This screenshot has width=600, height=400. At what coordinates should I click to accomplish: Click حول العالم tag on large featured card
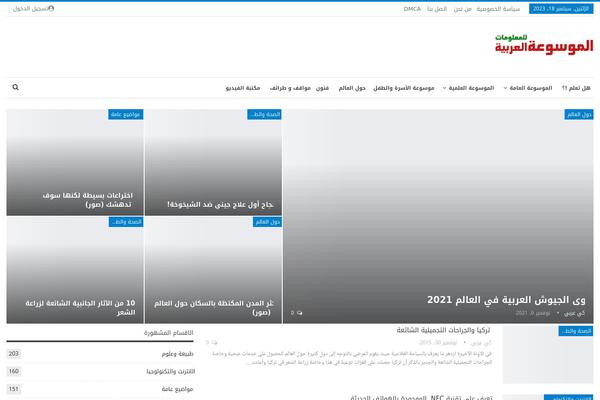coord(579,114)
